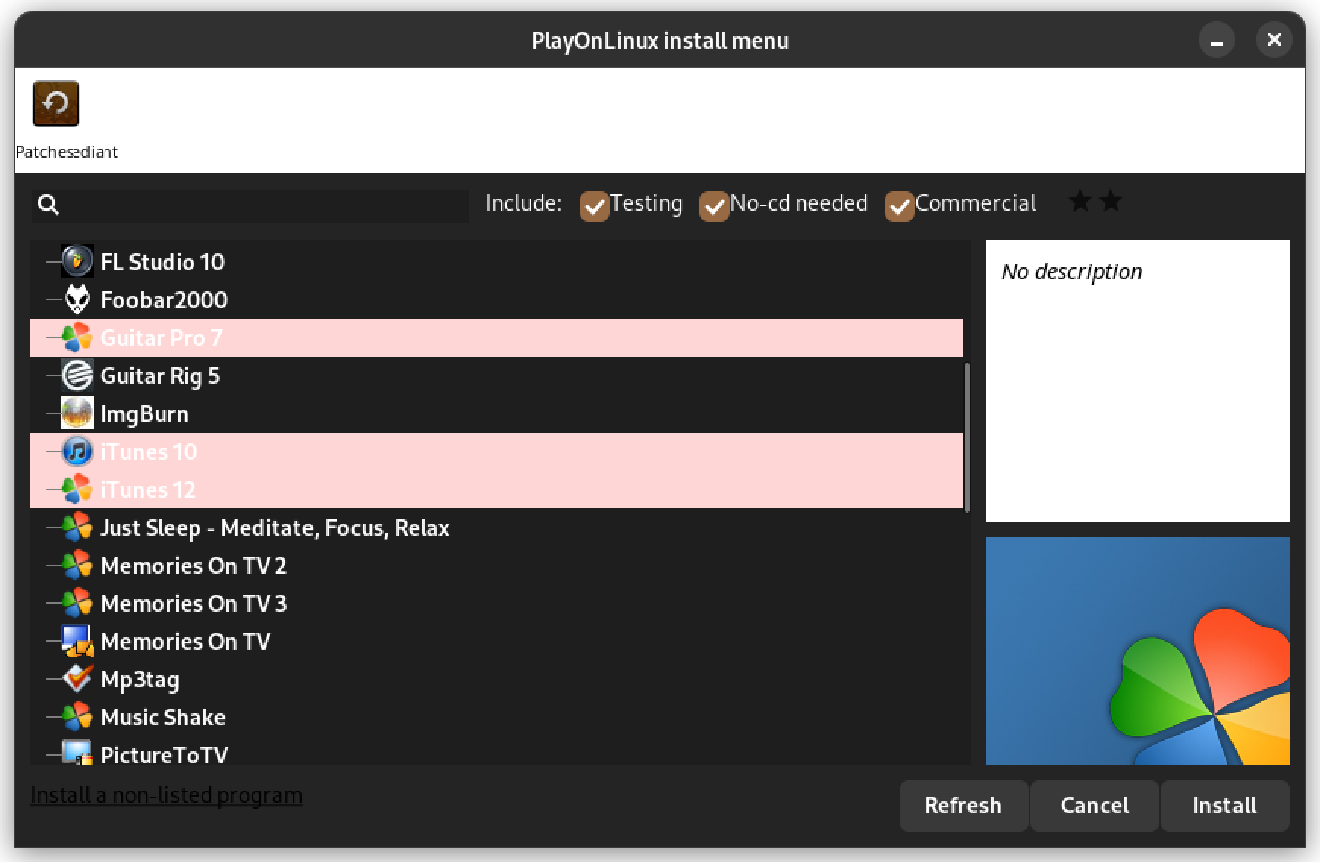Toggle the Commercial checkbox
This screenshot has height=862, width=1320.
(x=899, y=206)
